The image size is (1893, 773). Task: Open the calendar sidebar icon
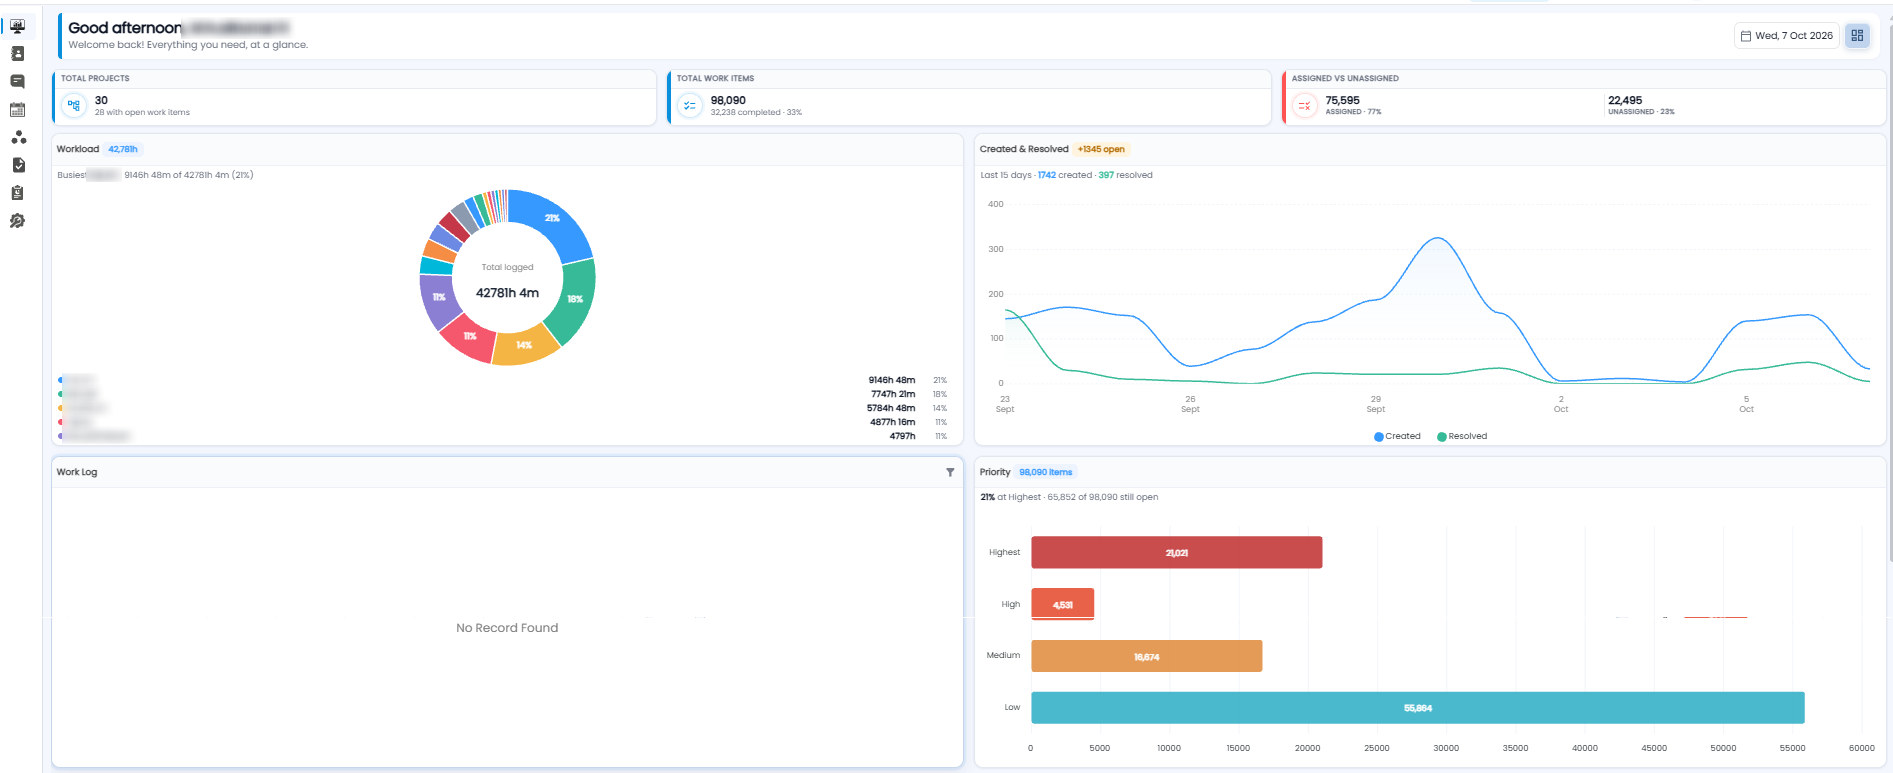point(17,110)
